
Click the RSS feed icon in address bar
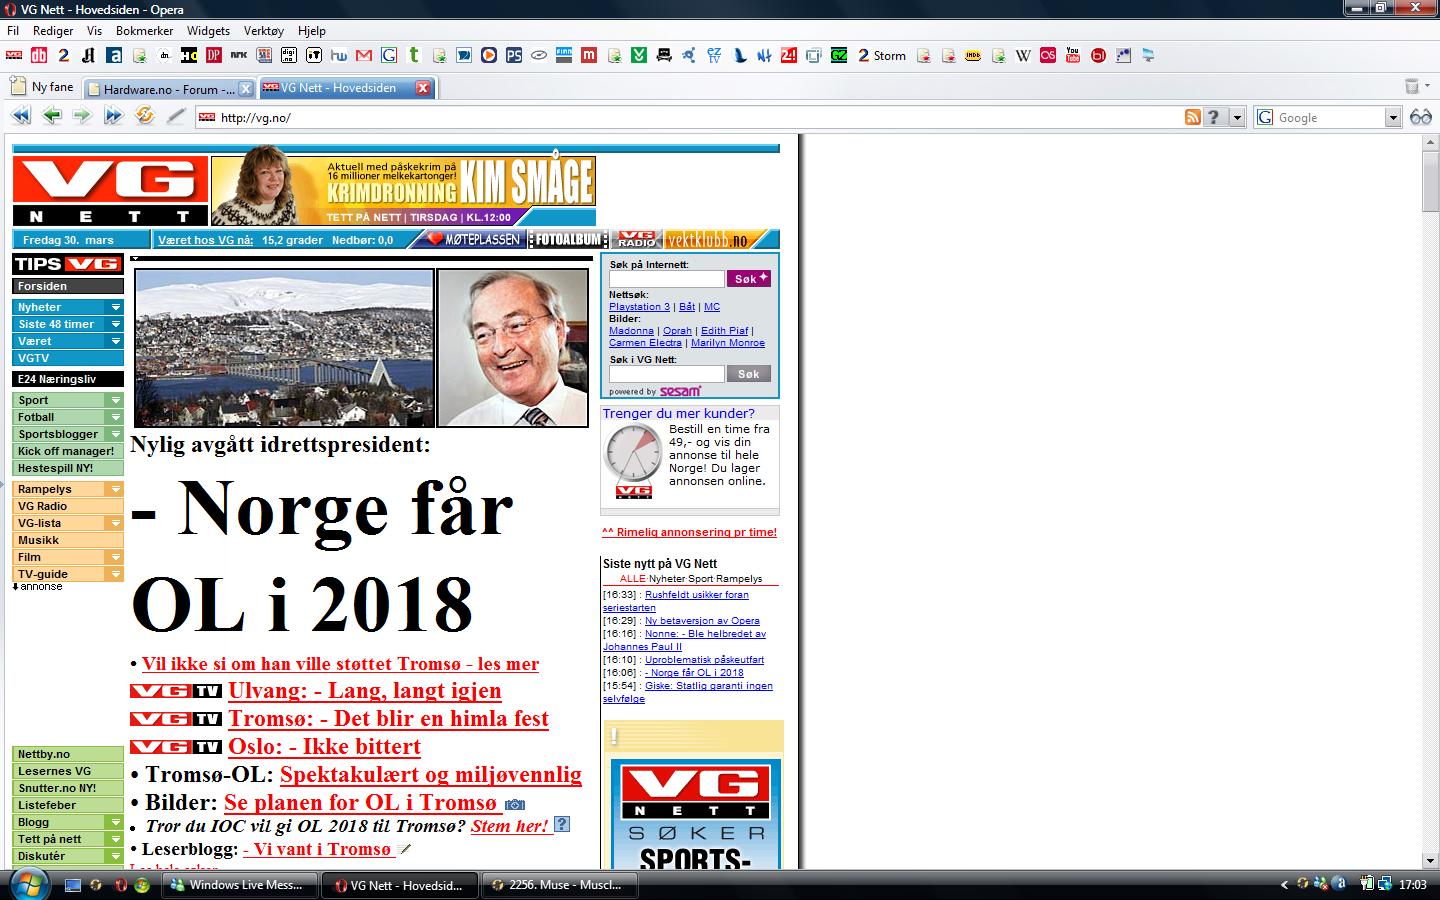[1192, 117]
